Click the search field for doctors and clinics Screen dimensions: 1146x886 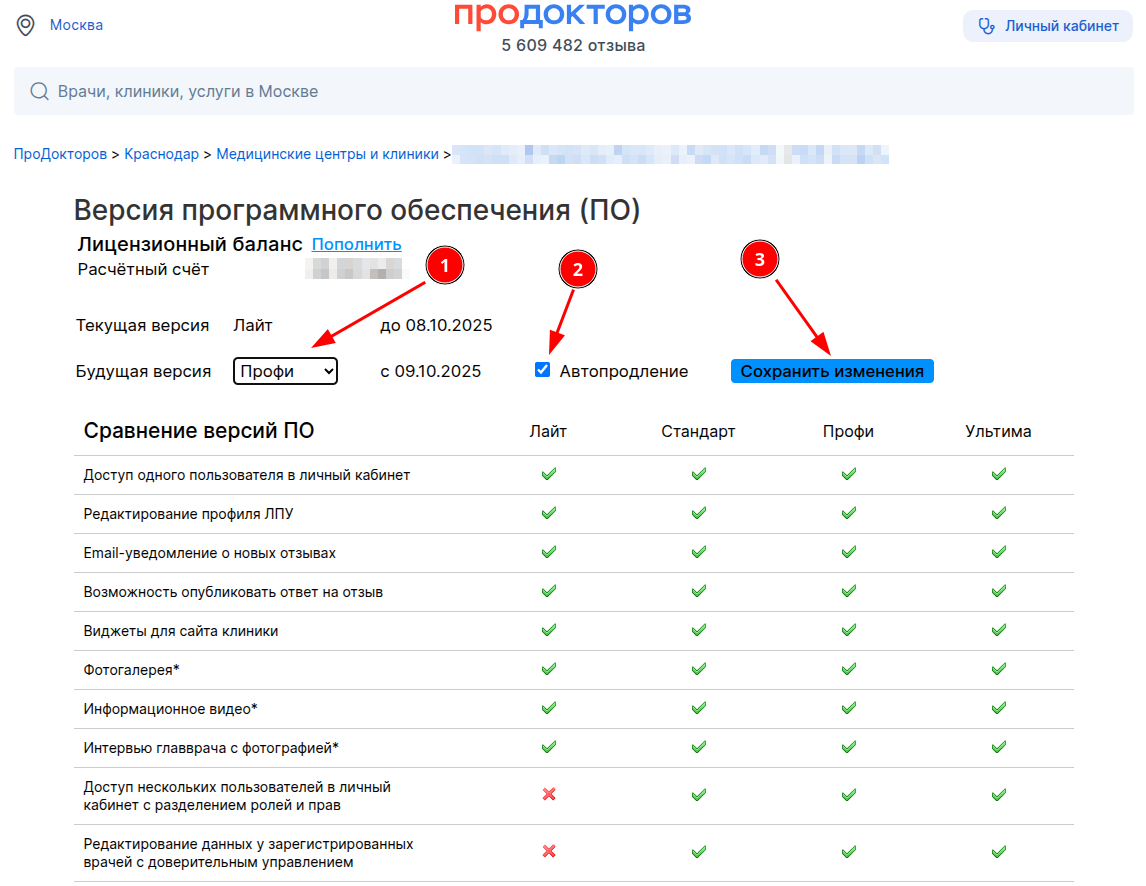point(572,92)
